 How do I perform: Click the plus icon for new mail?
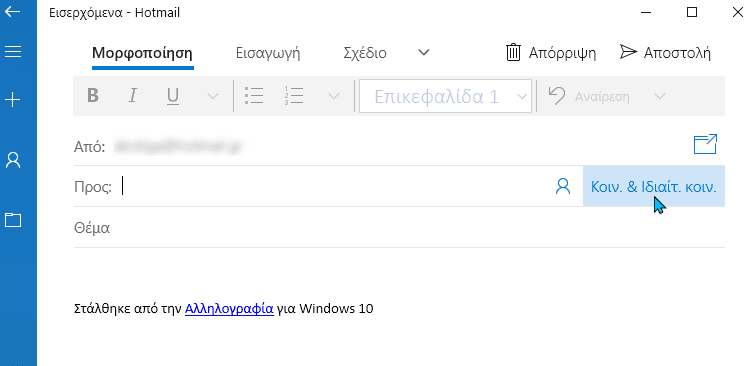pos(12,100)
